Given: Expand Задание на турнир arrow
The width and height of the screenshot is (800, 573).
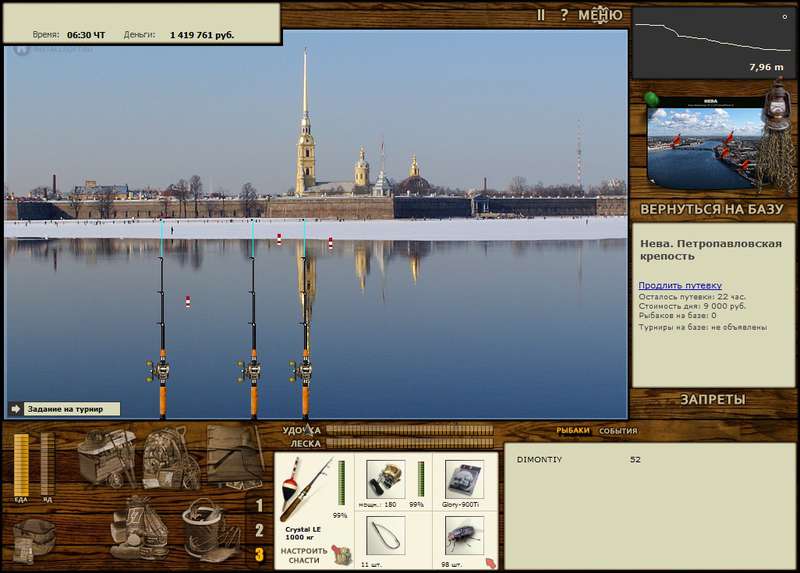Looking at the screenshot, I should click(x=15, y=409).
